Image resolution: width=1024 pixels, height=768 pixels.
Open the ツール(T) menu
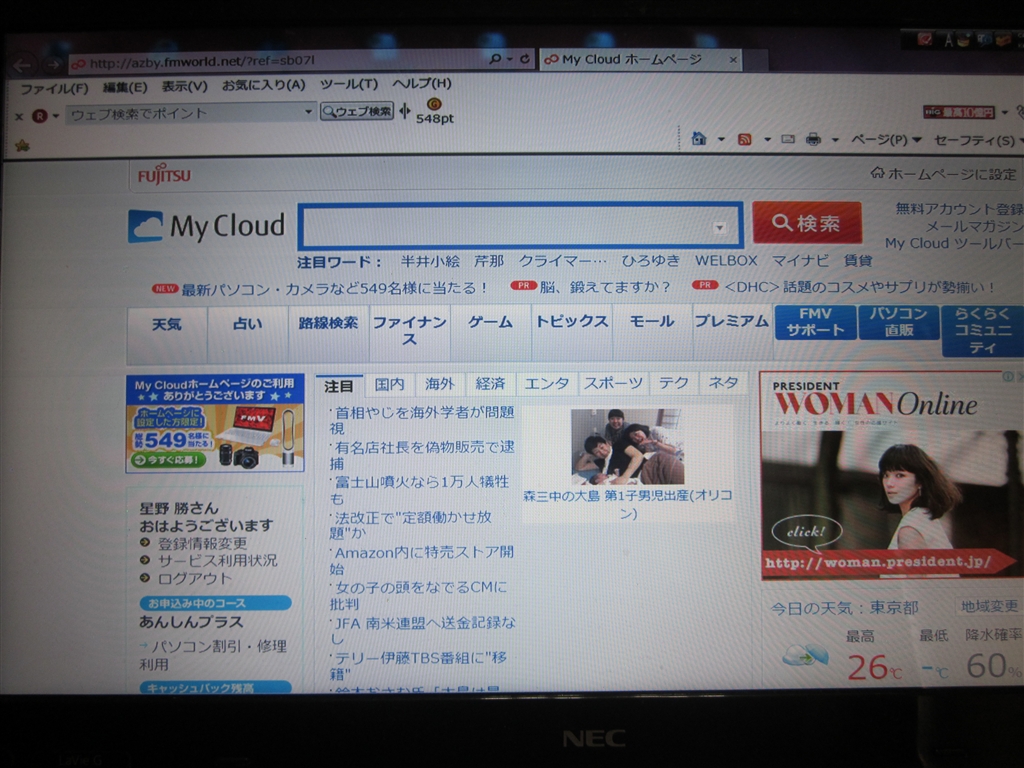(x=349, y=84)
